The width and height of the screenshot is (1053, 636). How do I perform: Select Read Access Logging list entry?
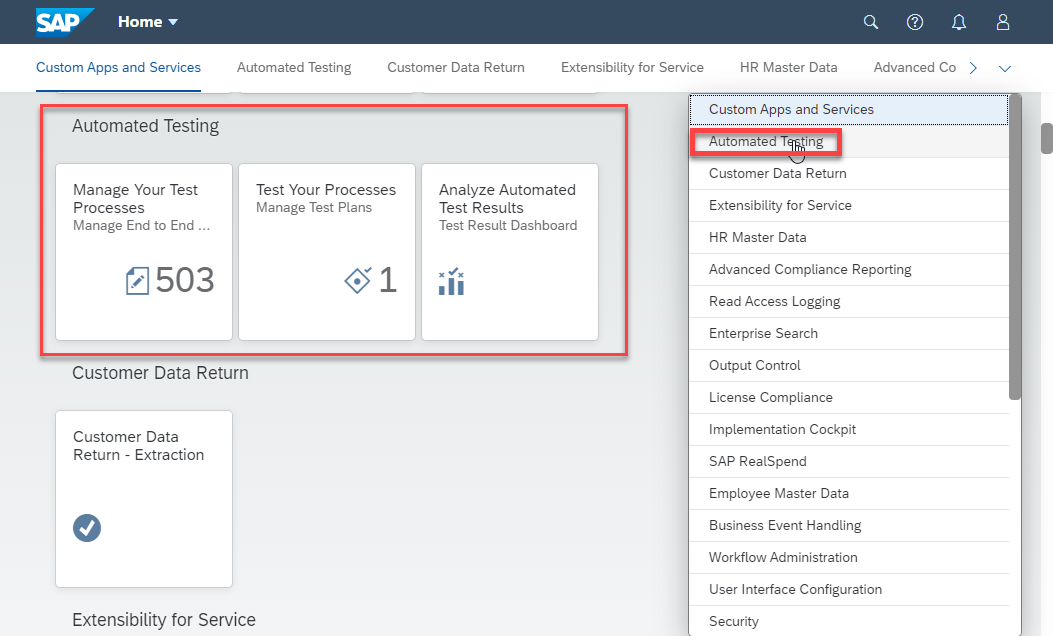pyautogui.click(x=849, y=302)
